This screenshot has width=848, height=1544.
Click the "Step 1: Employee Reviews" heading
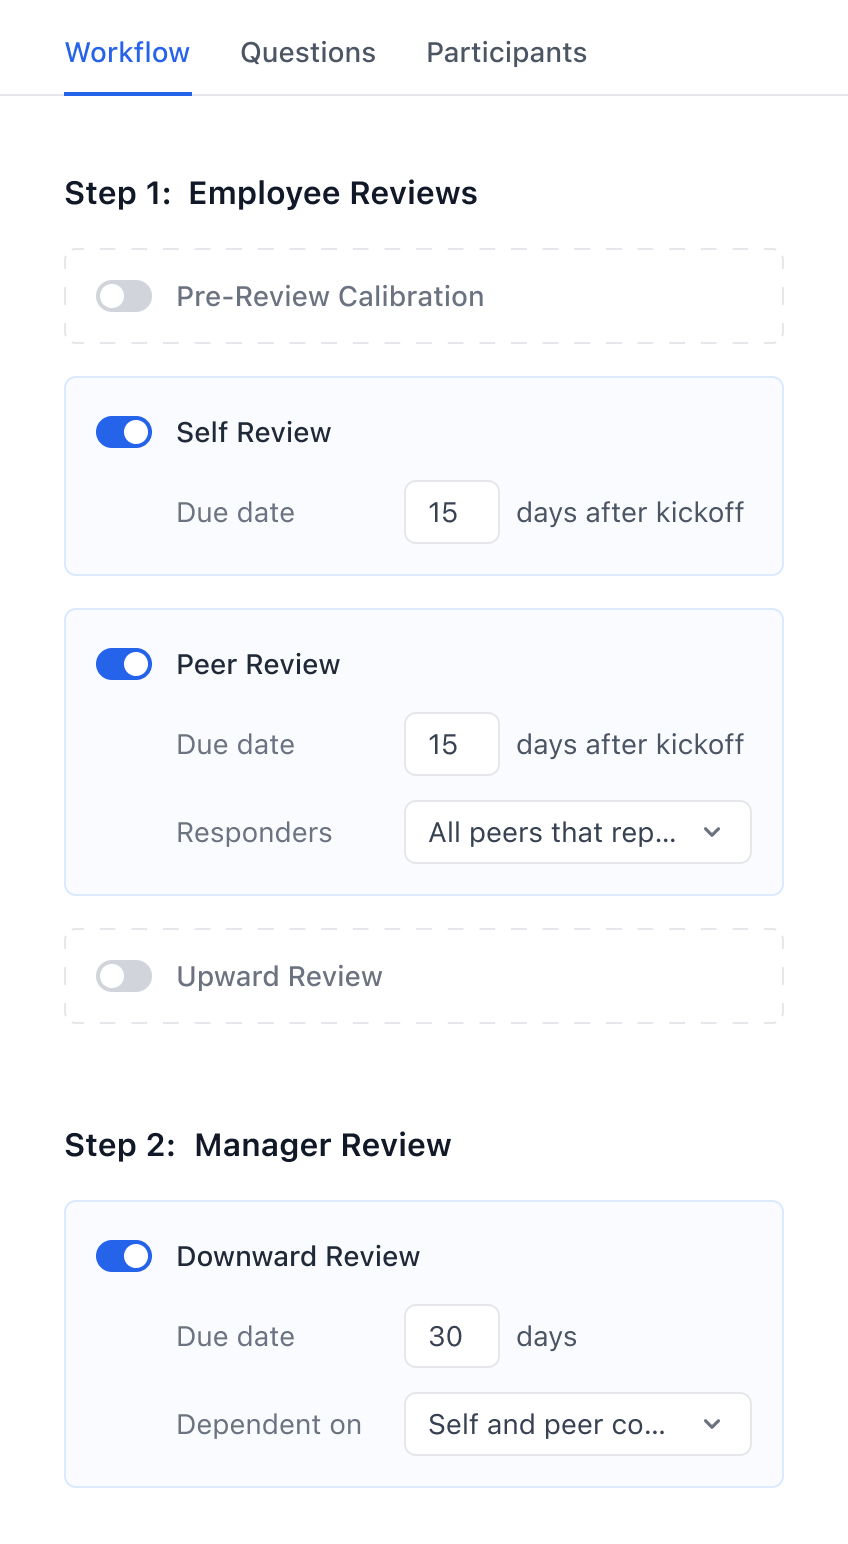[270, 193]
